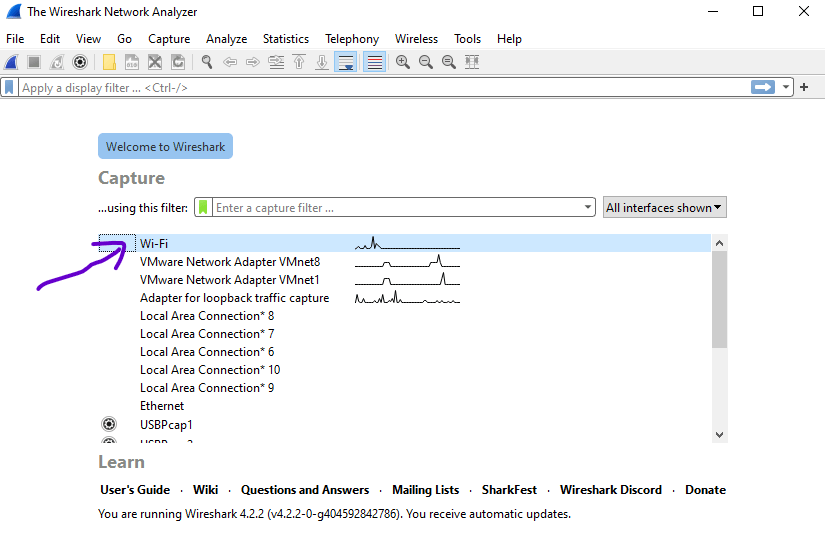Select Local Area Connection* 9

404,388
